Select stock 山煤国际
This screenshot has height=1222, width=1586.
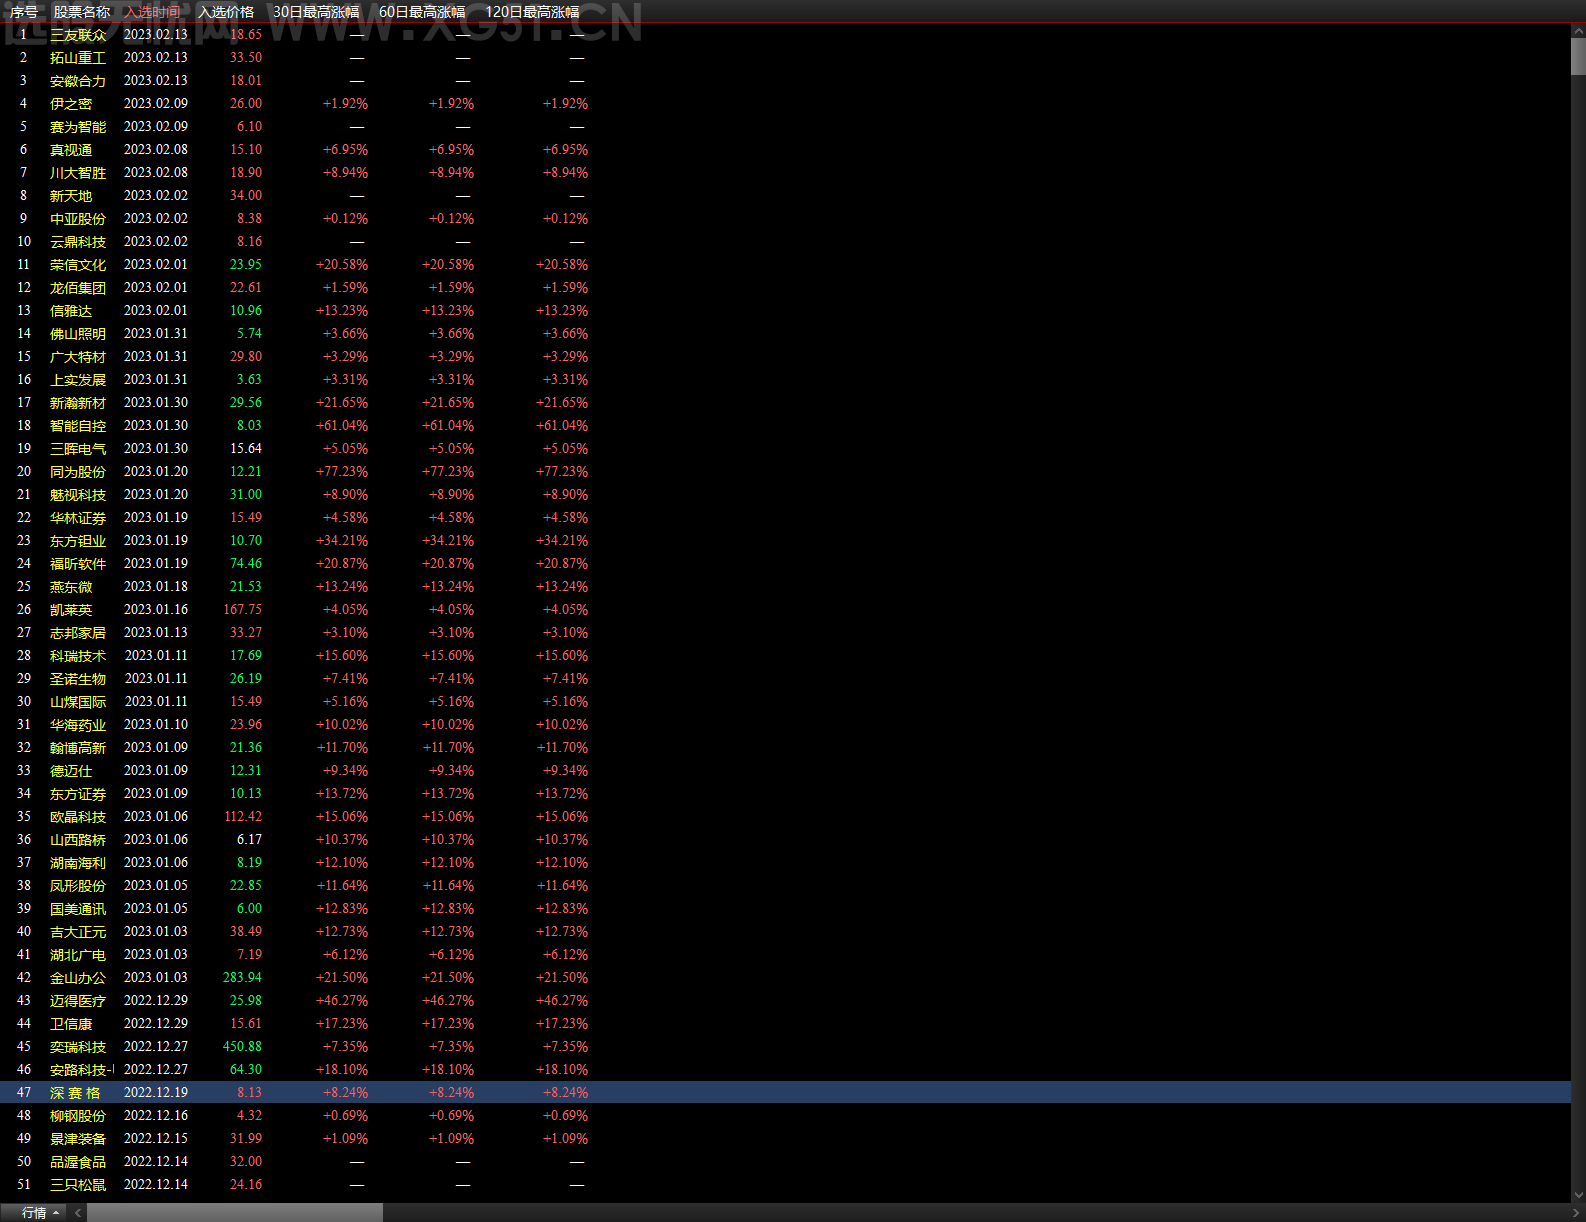(x=78, y=702)
